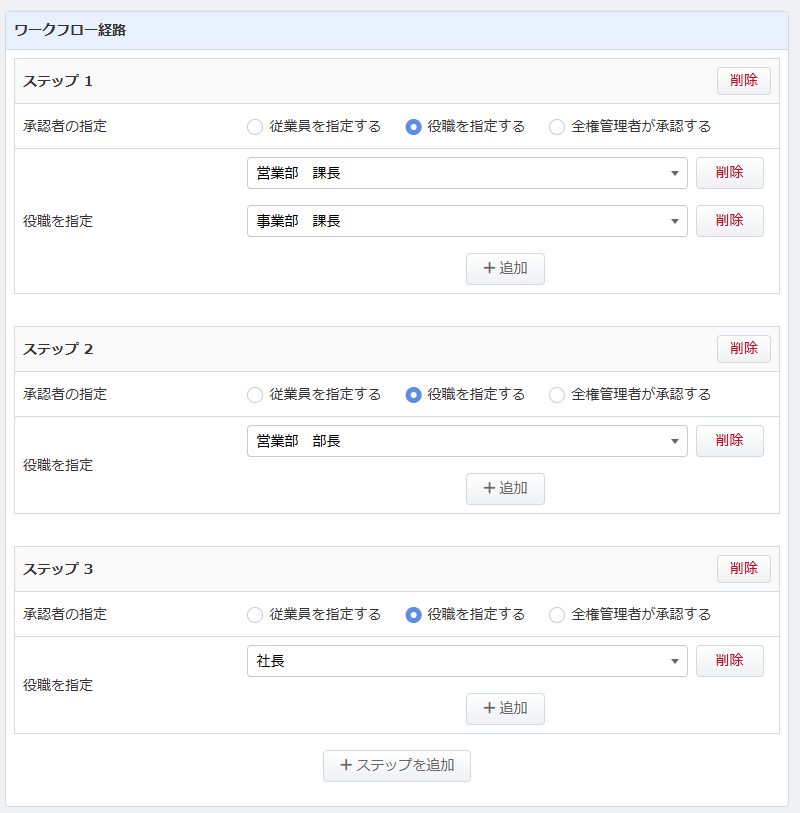Select 従業員を指定する radio in Step 3
800x813 pixels.
pos(255,615)
